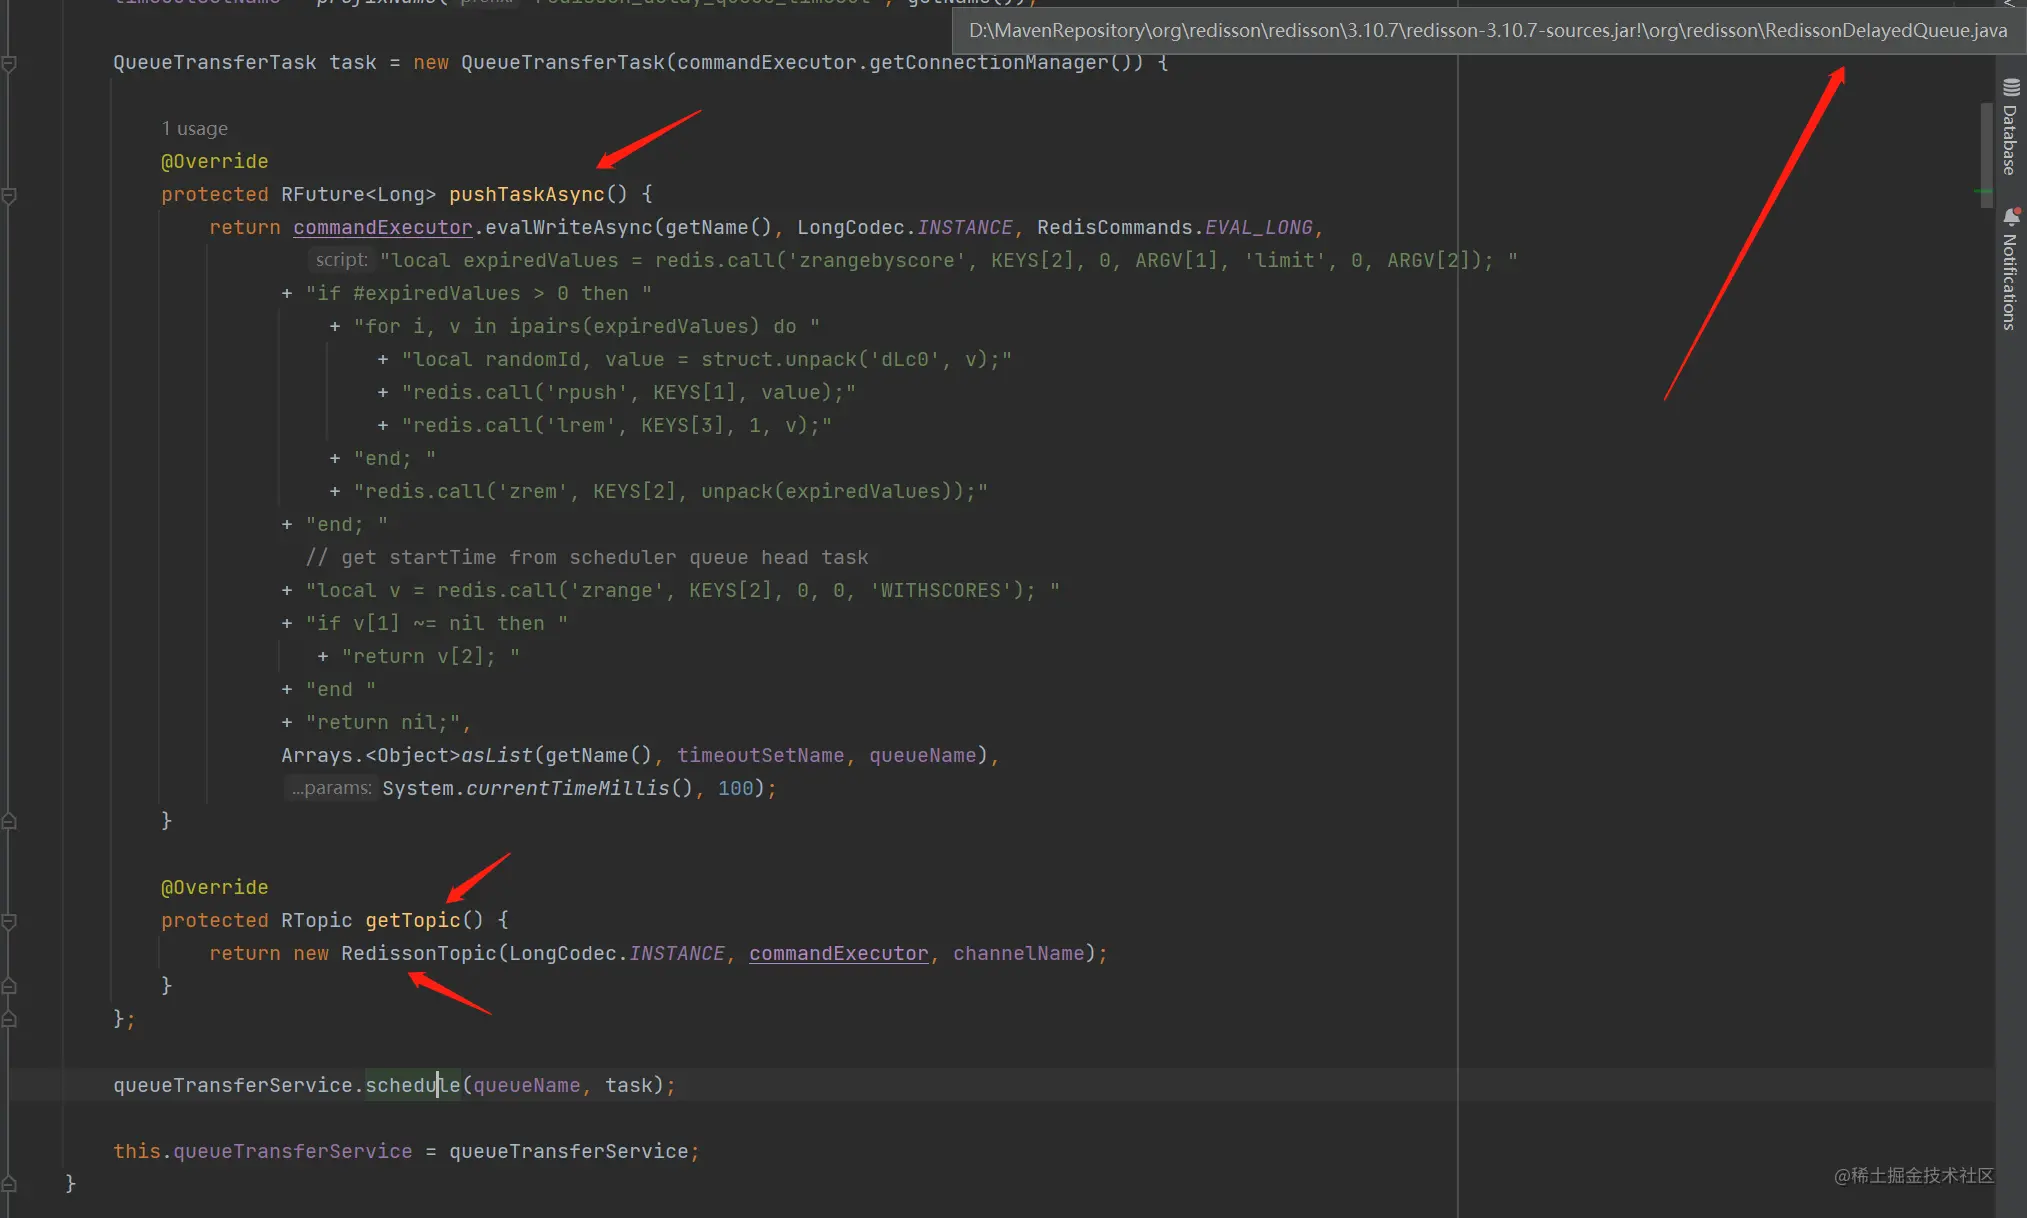Viewport: 2027px width, 1218px height.
Task: Click the rpush redis.call string
Action: (628, 392)
